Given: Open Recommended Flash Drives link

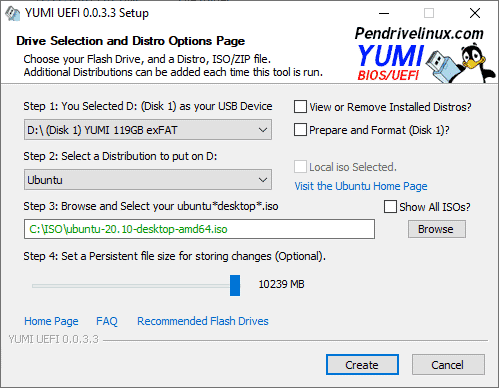Looking at the screenshot, I should pos(203,321).
